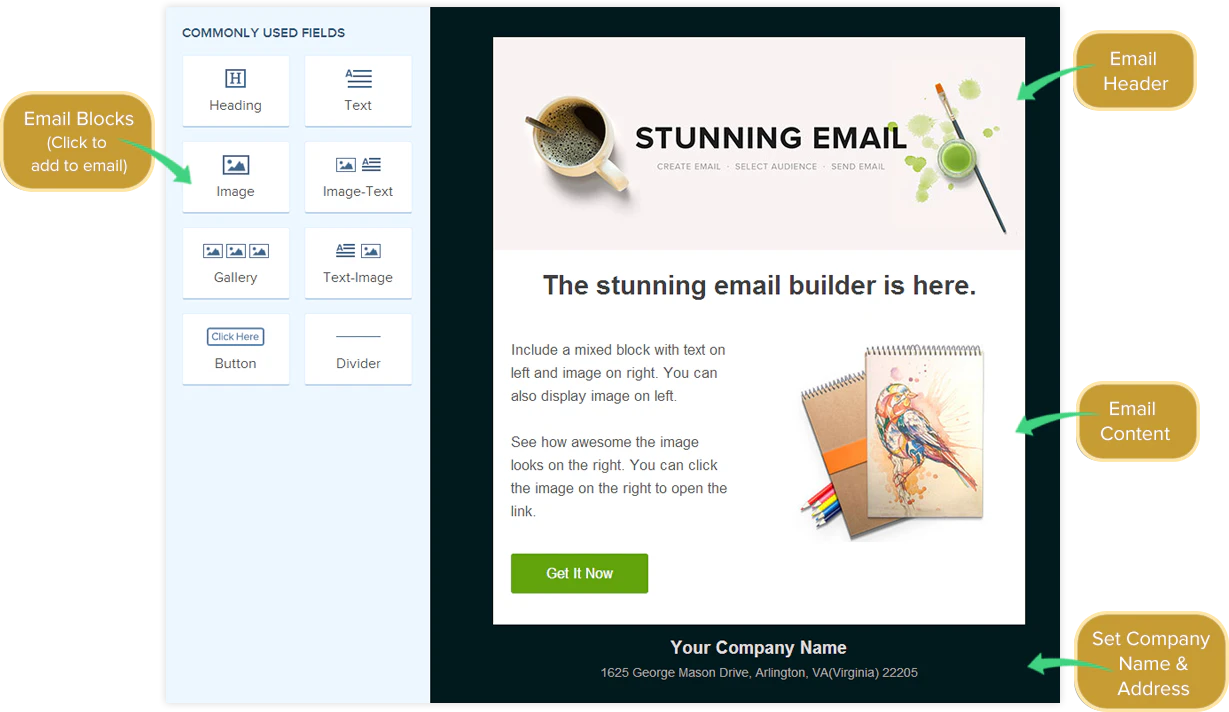The image size is (1229, 712).
Task: Add a Heading block to the email
Action: (x=236, y=91)
